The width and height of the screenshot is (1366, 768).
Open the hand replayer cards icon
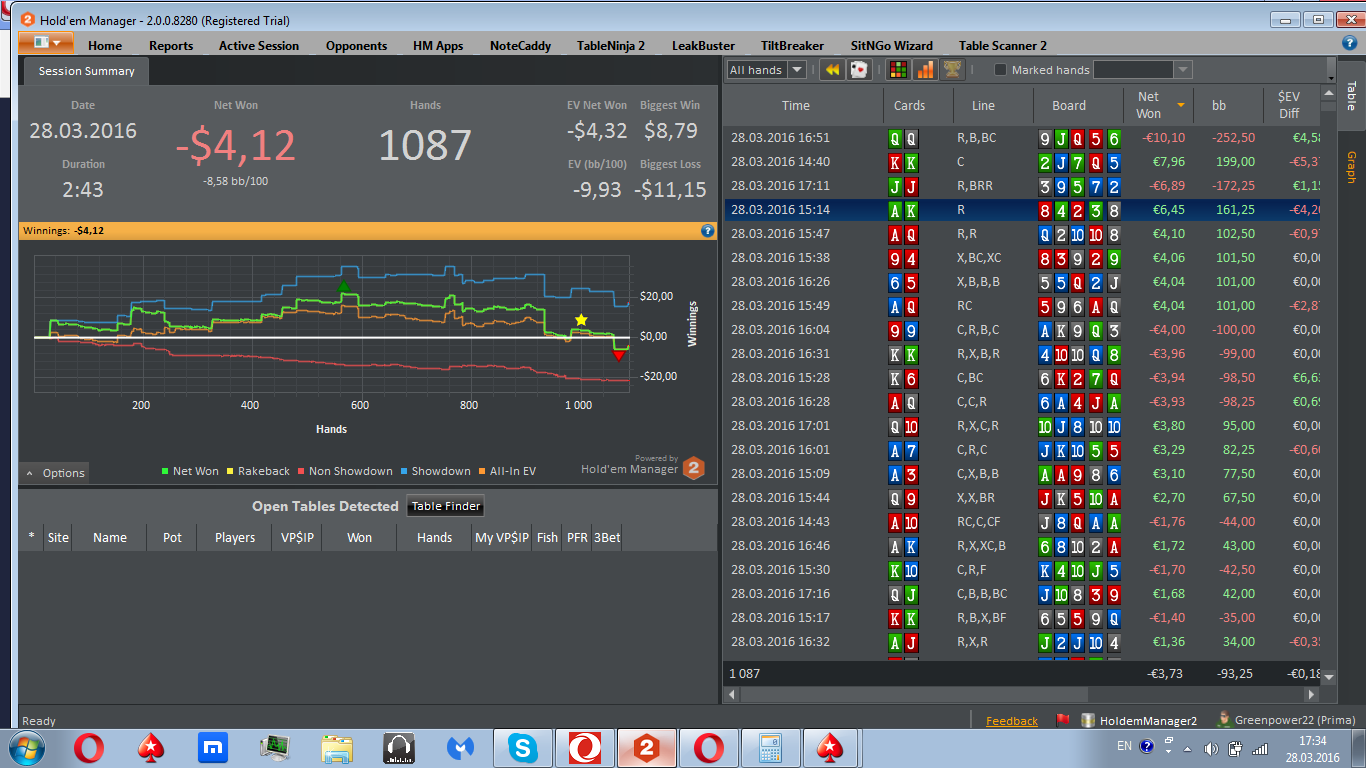pyautogui.click(x=859, y=70)
